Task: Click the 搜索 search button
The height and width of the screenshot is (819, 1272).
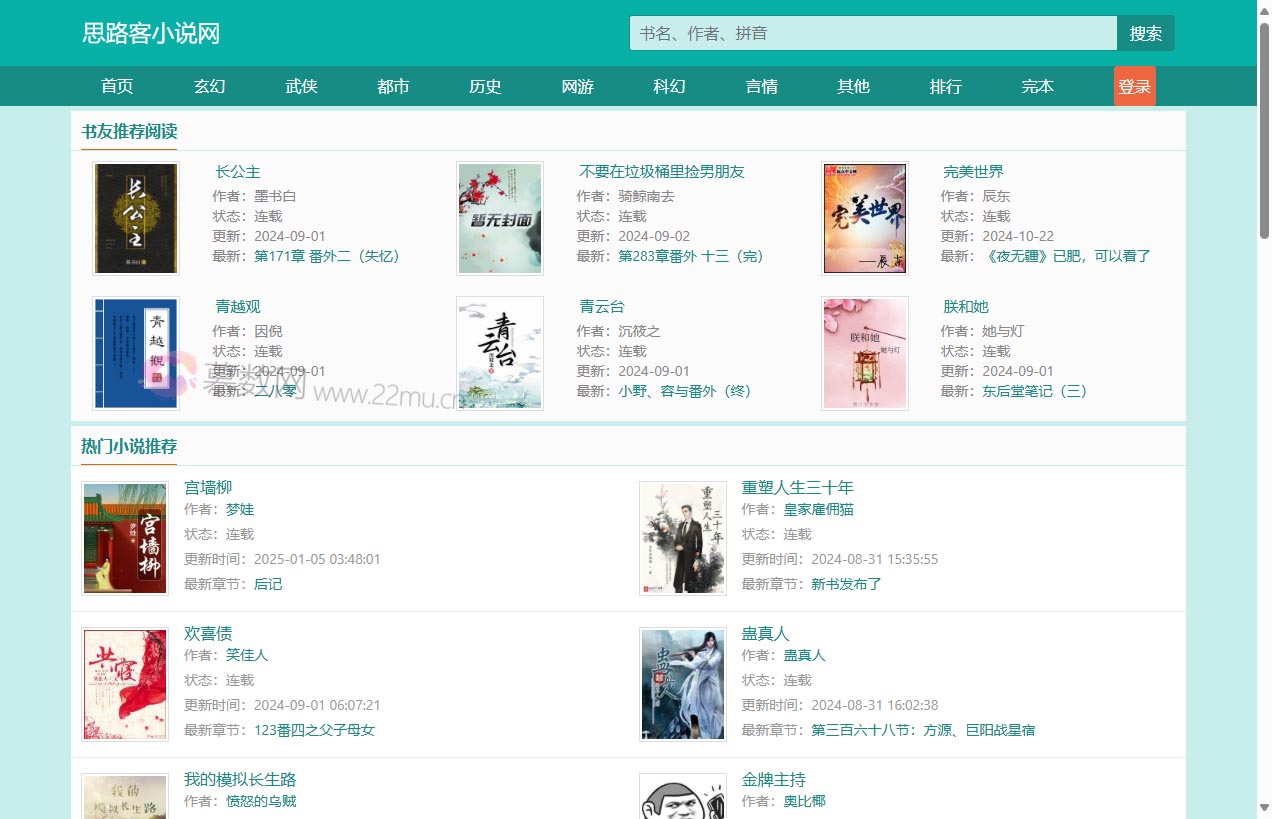Action: point(1145,33)
